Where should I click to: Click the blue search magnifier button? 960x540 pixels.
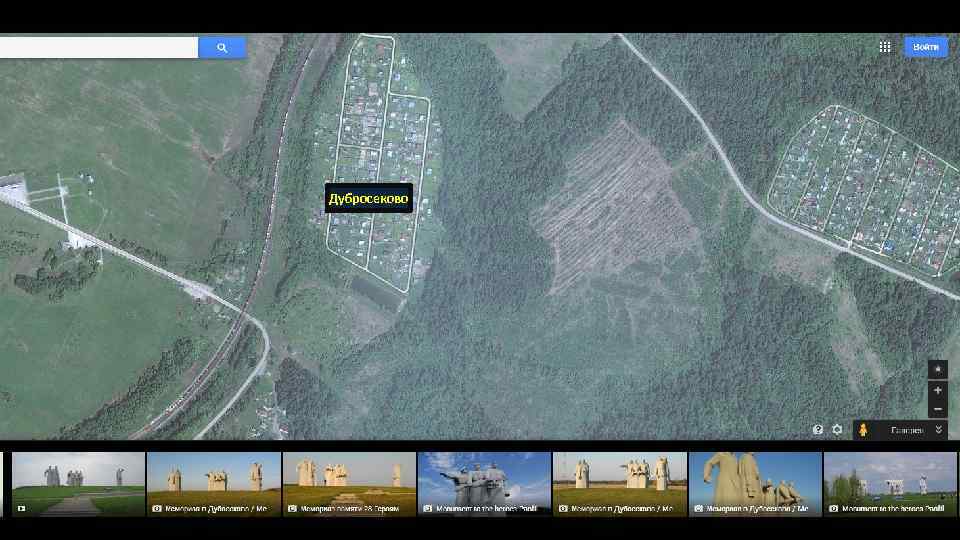(222, 47)
